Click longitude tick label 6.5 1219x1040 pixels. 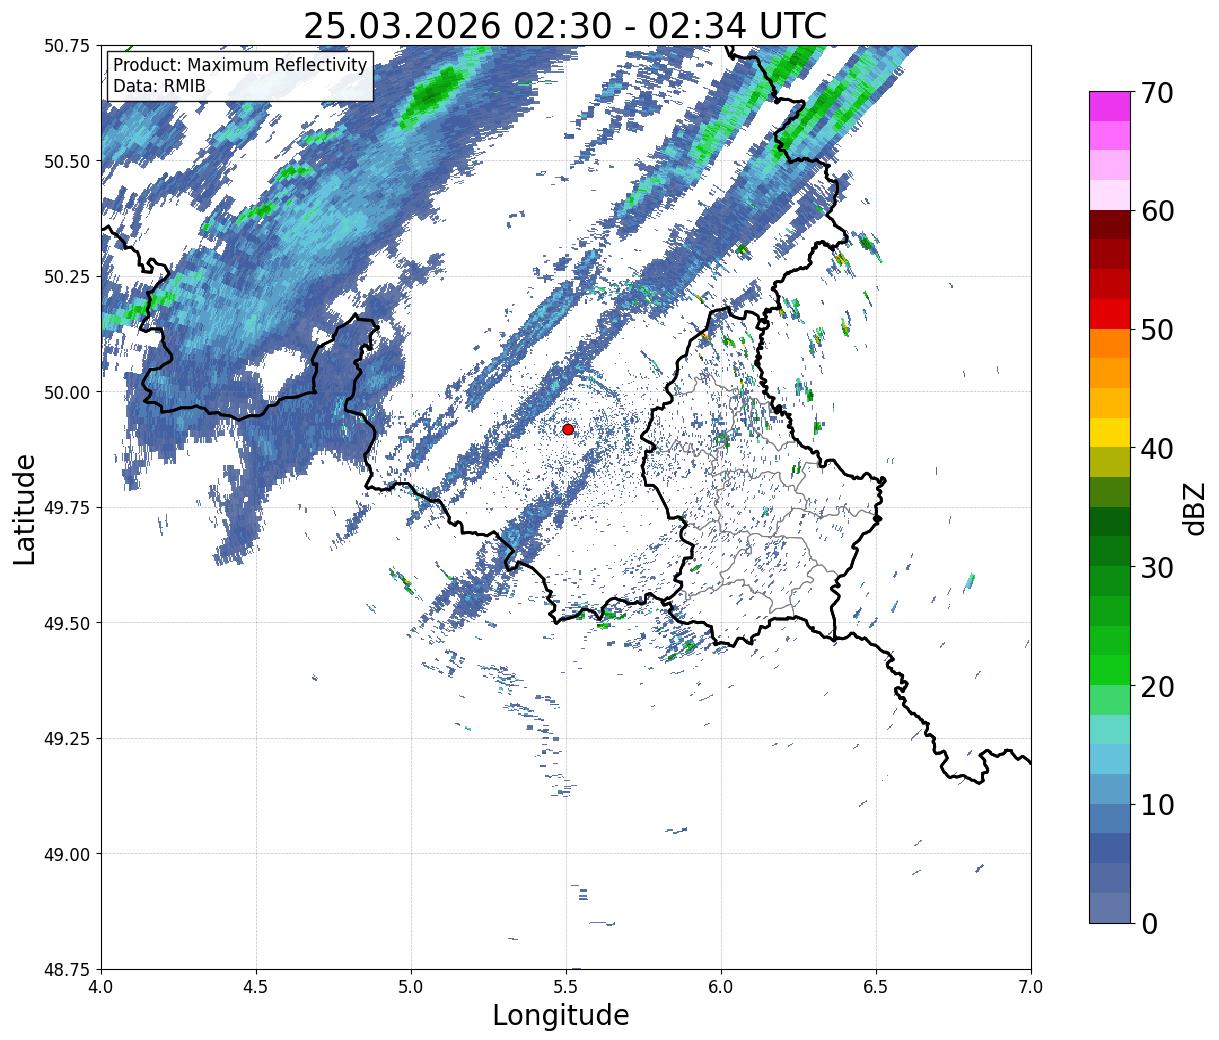pos(876,986)
